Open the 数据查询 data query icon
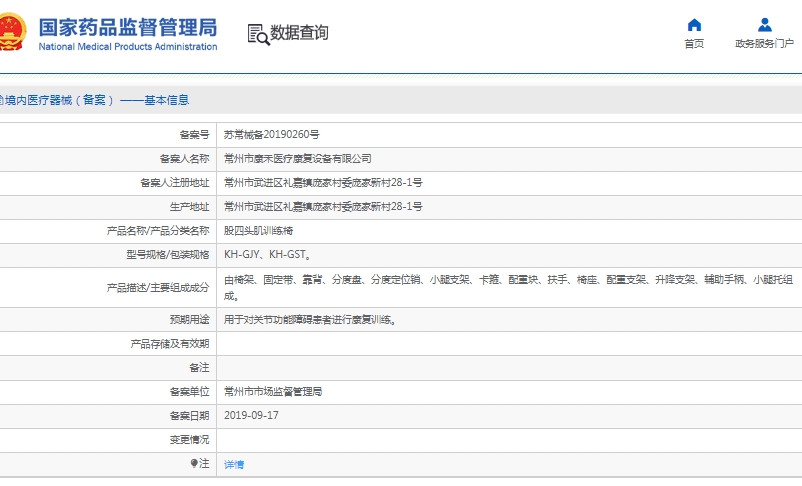The width and height of the screenshot is (802, 486). 258,34
